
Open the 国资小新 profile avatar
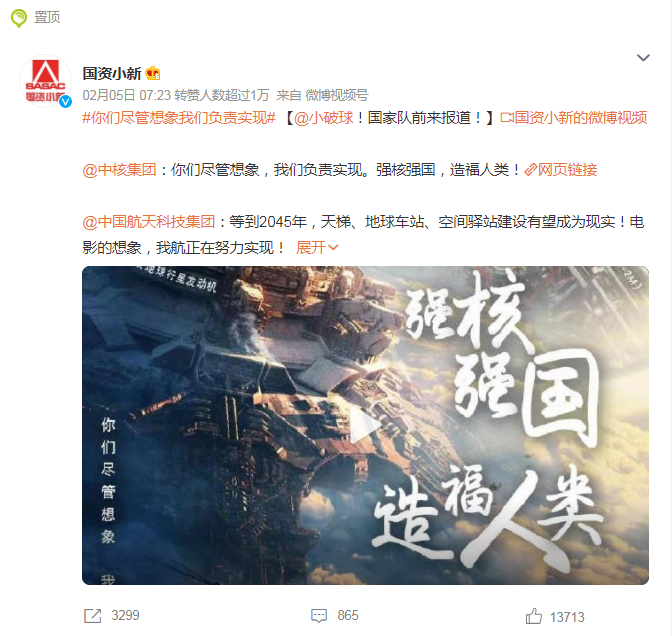point(45,81)
